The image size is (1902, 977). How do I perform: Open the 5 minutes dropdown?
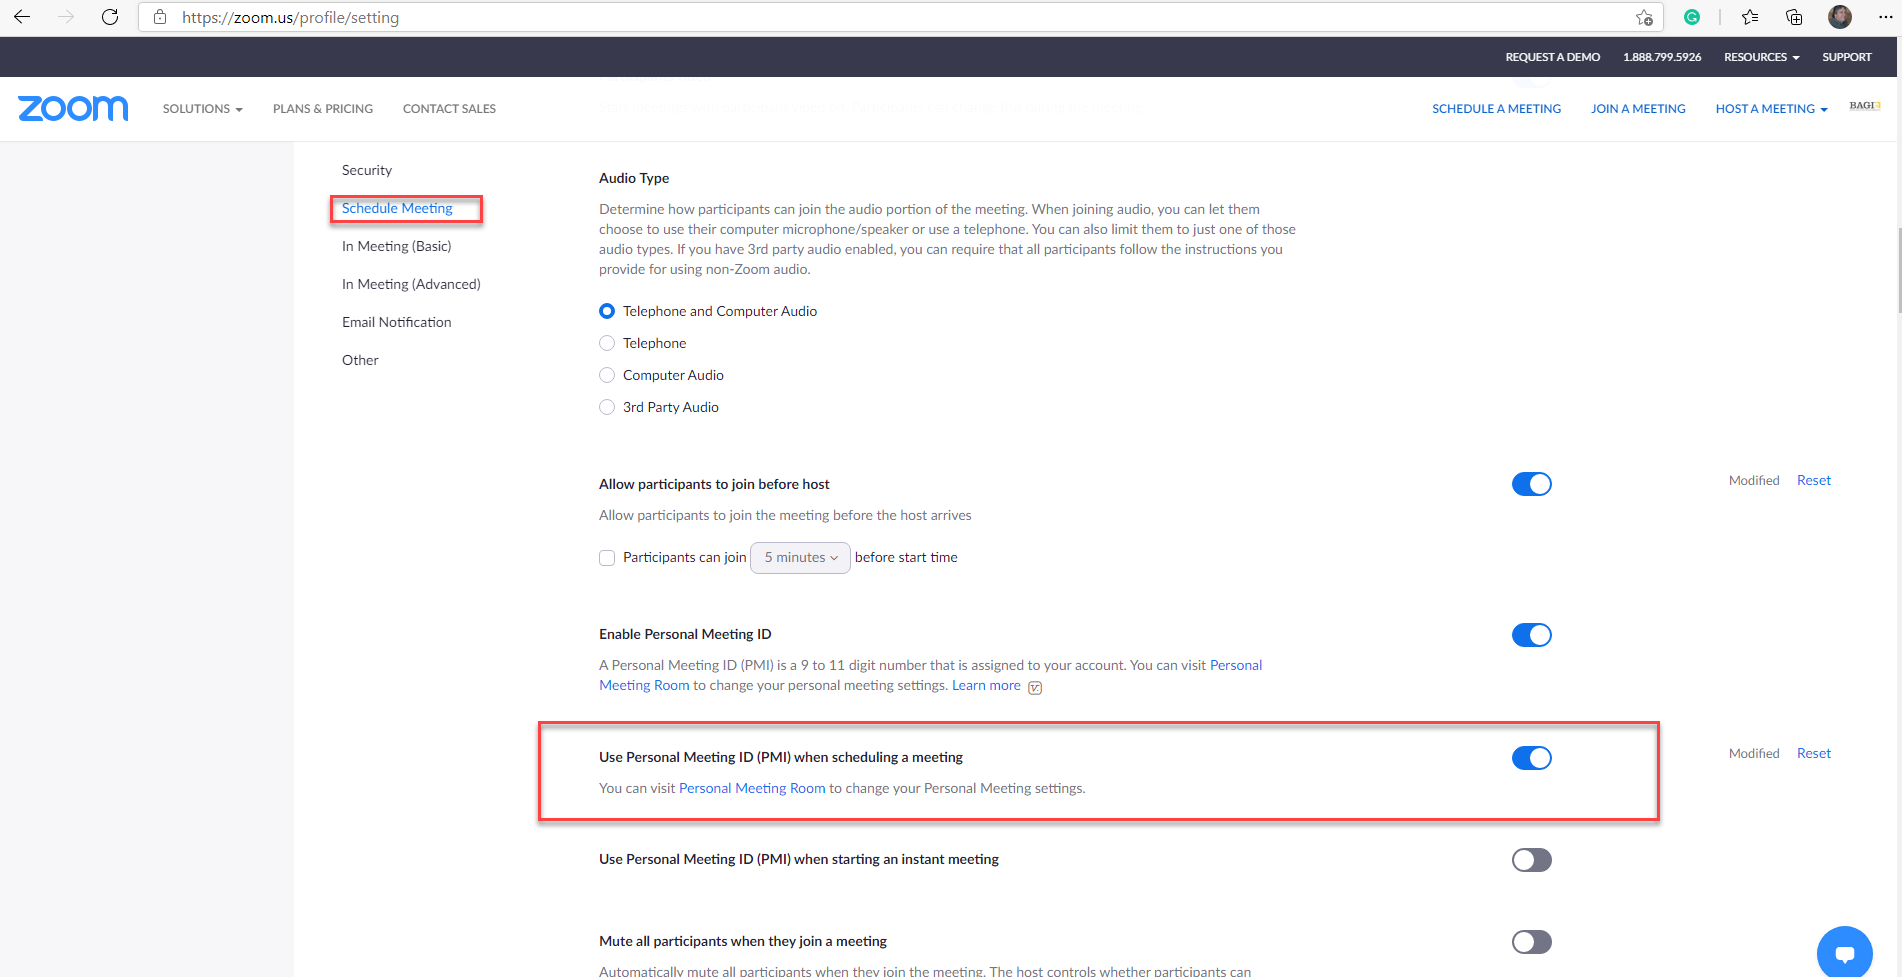pos(799,557)
